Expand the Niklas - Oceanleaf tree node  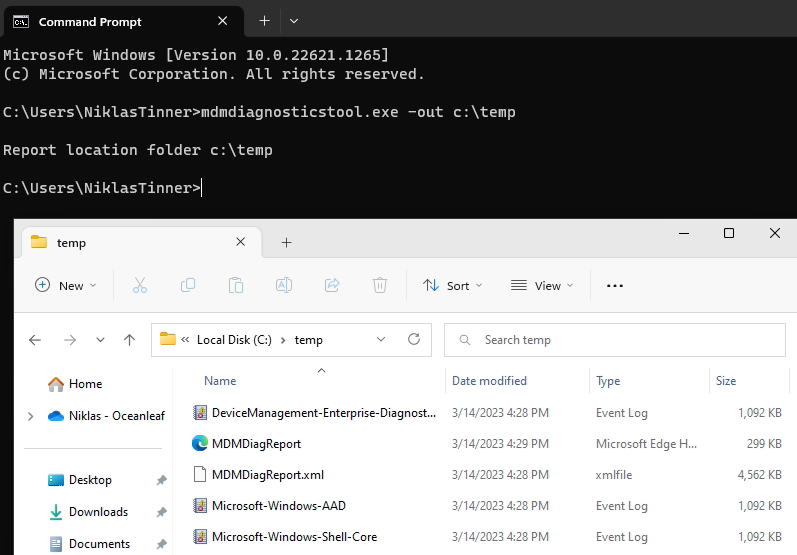30,416
